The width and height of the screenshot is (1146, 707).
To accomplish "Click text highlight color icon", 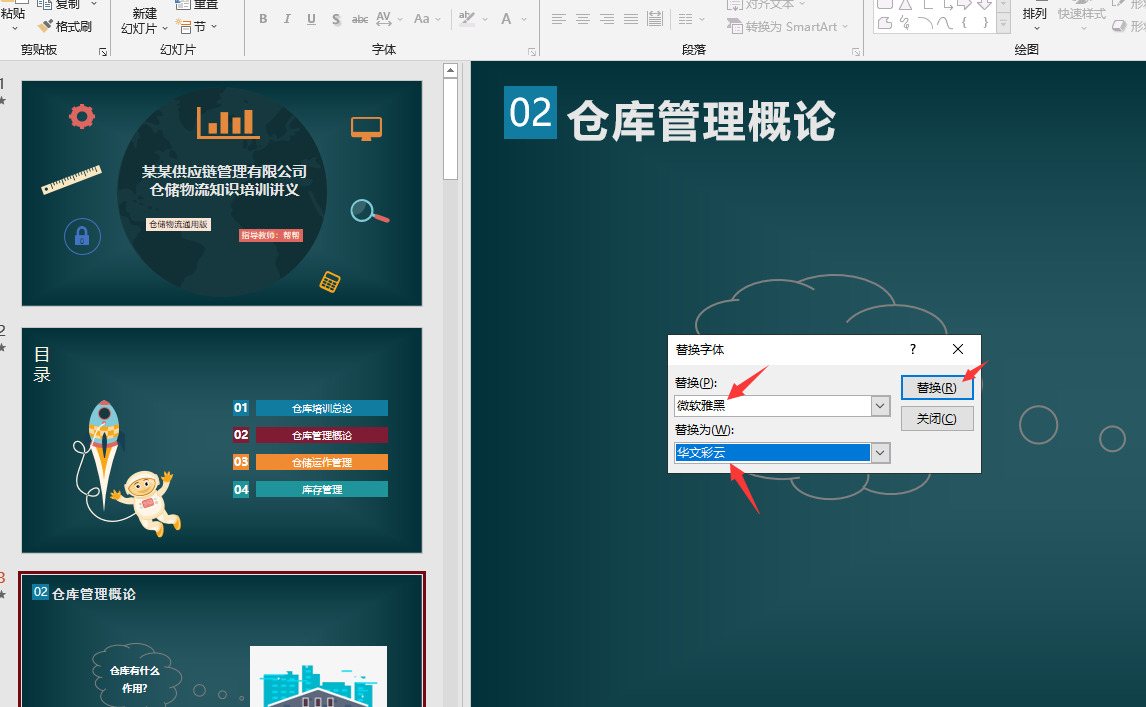I will [467, 19].
